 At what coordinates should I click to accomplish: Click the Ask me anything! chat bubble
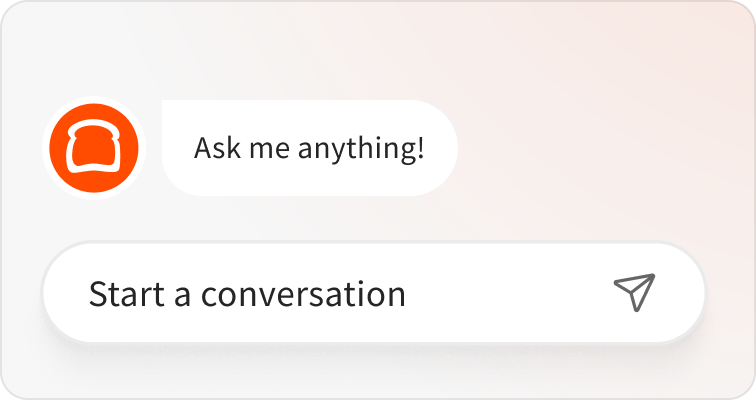click(x=309, y=148)
